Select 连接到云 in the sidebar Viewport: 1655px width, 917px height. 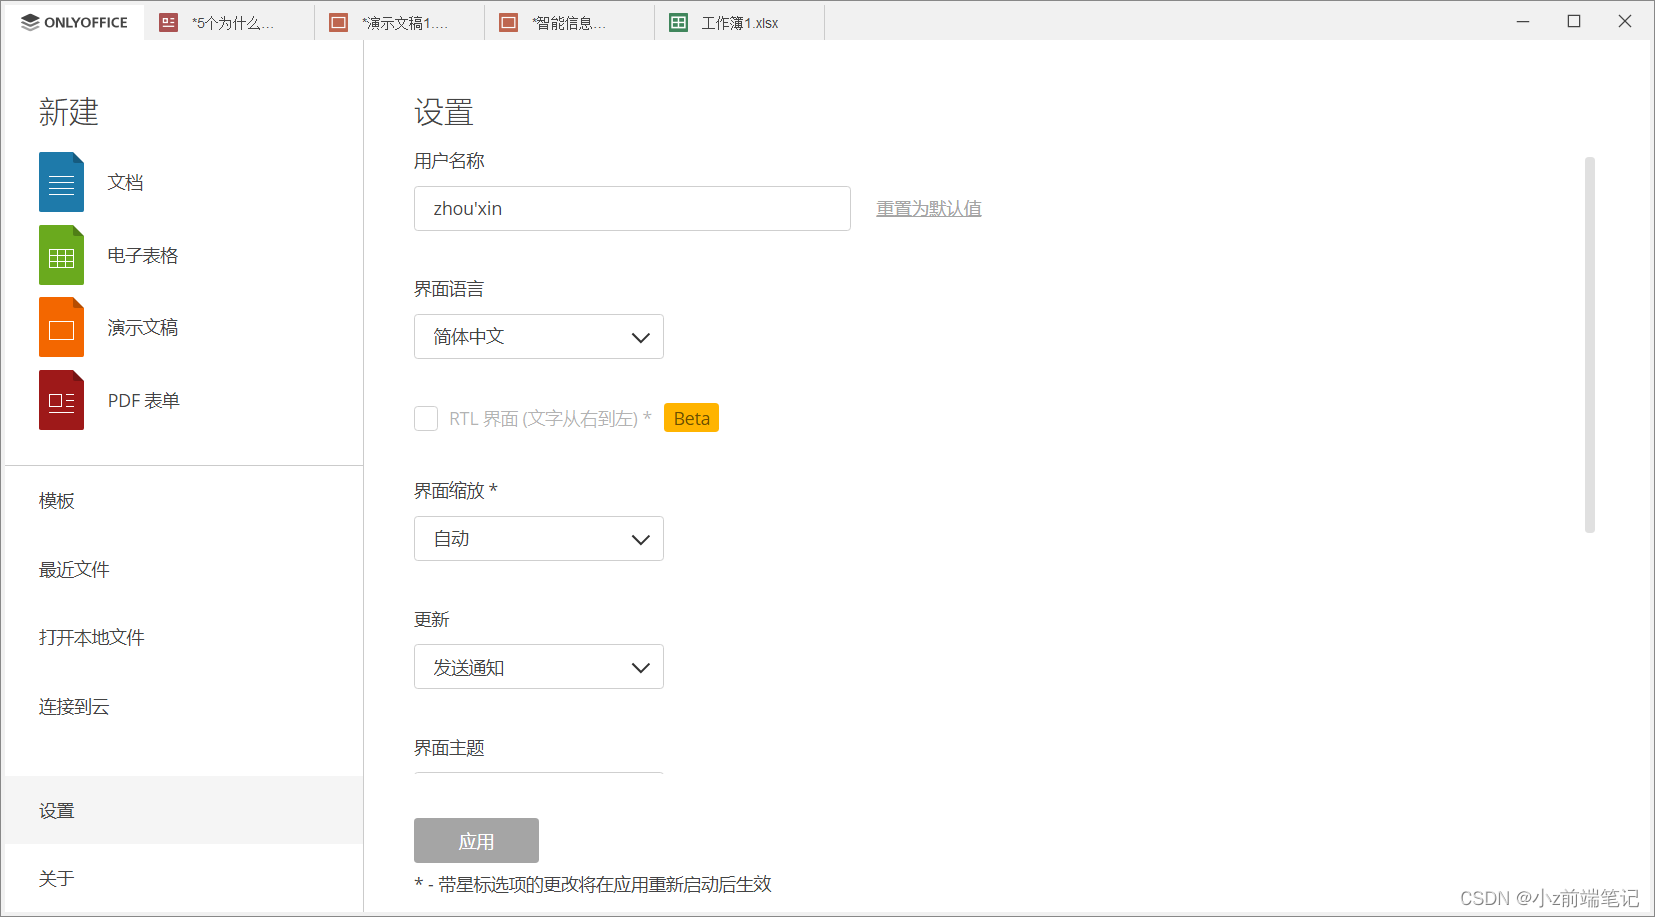pos(183,707)
